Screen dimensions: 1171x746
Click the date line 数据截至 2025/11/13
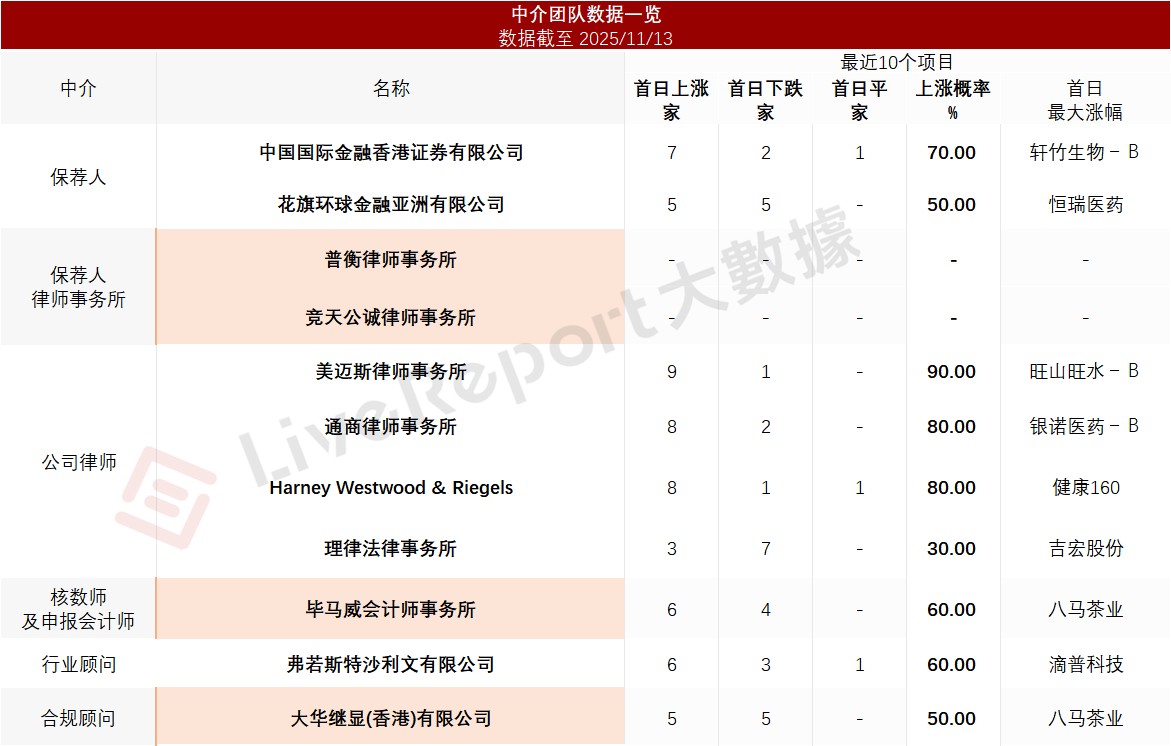(586, 38)
